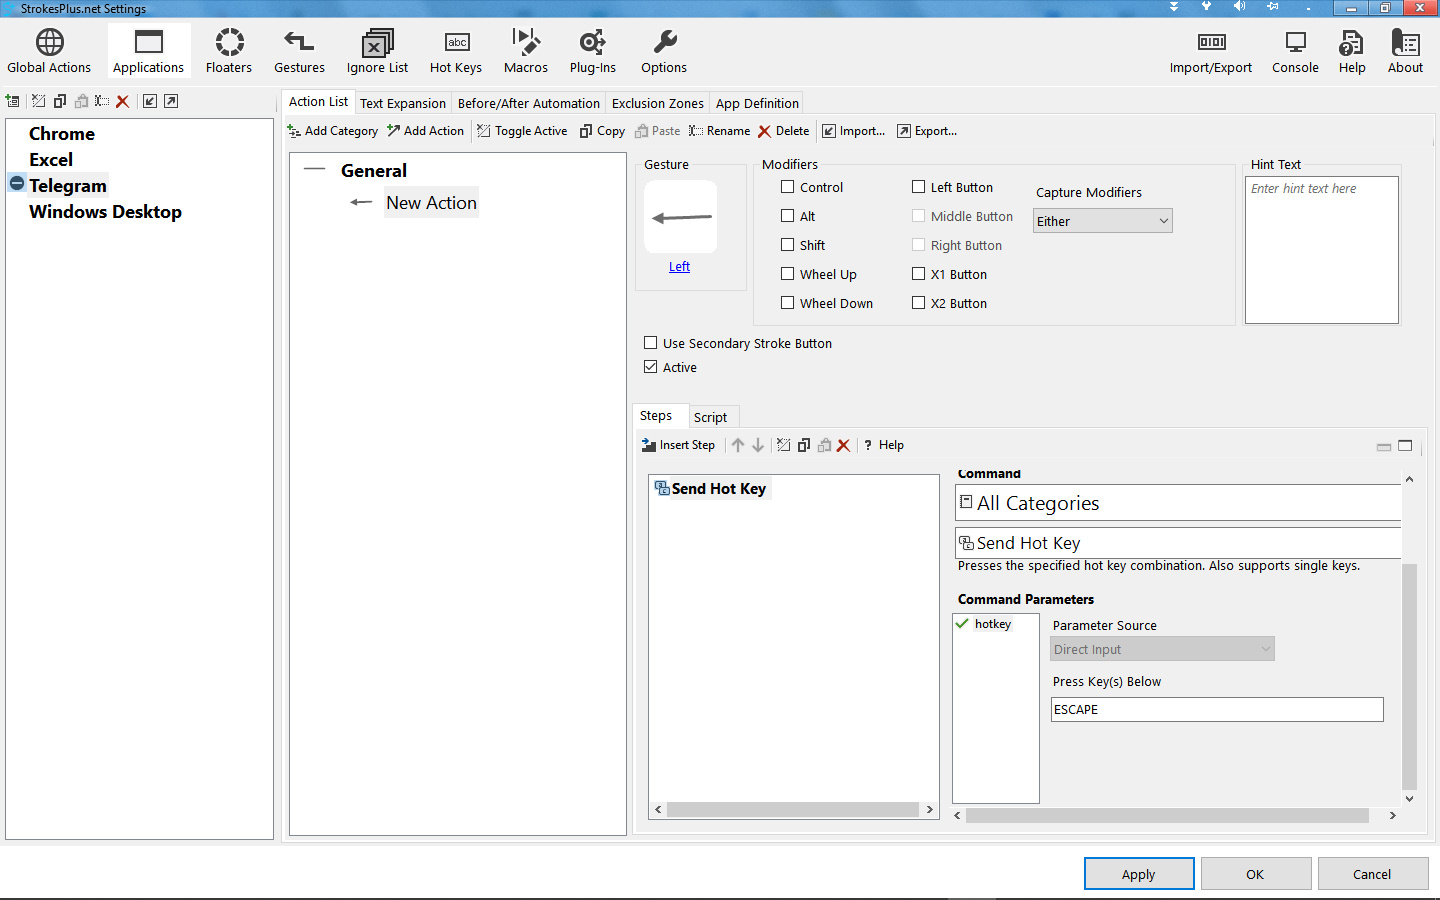Check the Left Button modifier
The image size is (1440, 900).
coord(919,187)
